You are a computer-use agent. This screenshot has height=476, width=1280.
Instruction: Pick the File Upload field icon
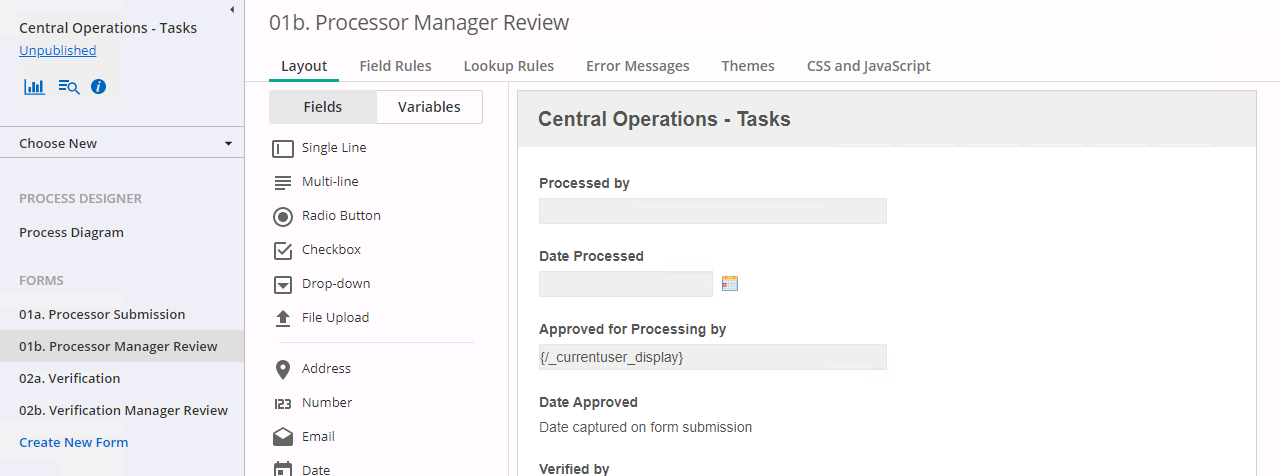[283, 318]
